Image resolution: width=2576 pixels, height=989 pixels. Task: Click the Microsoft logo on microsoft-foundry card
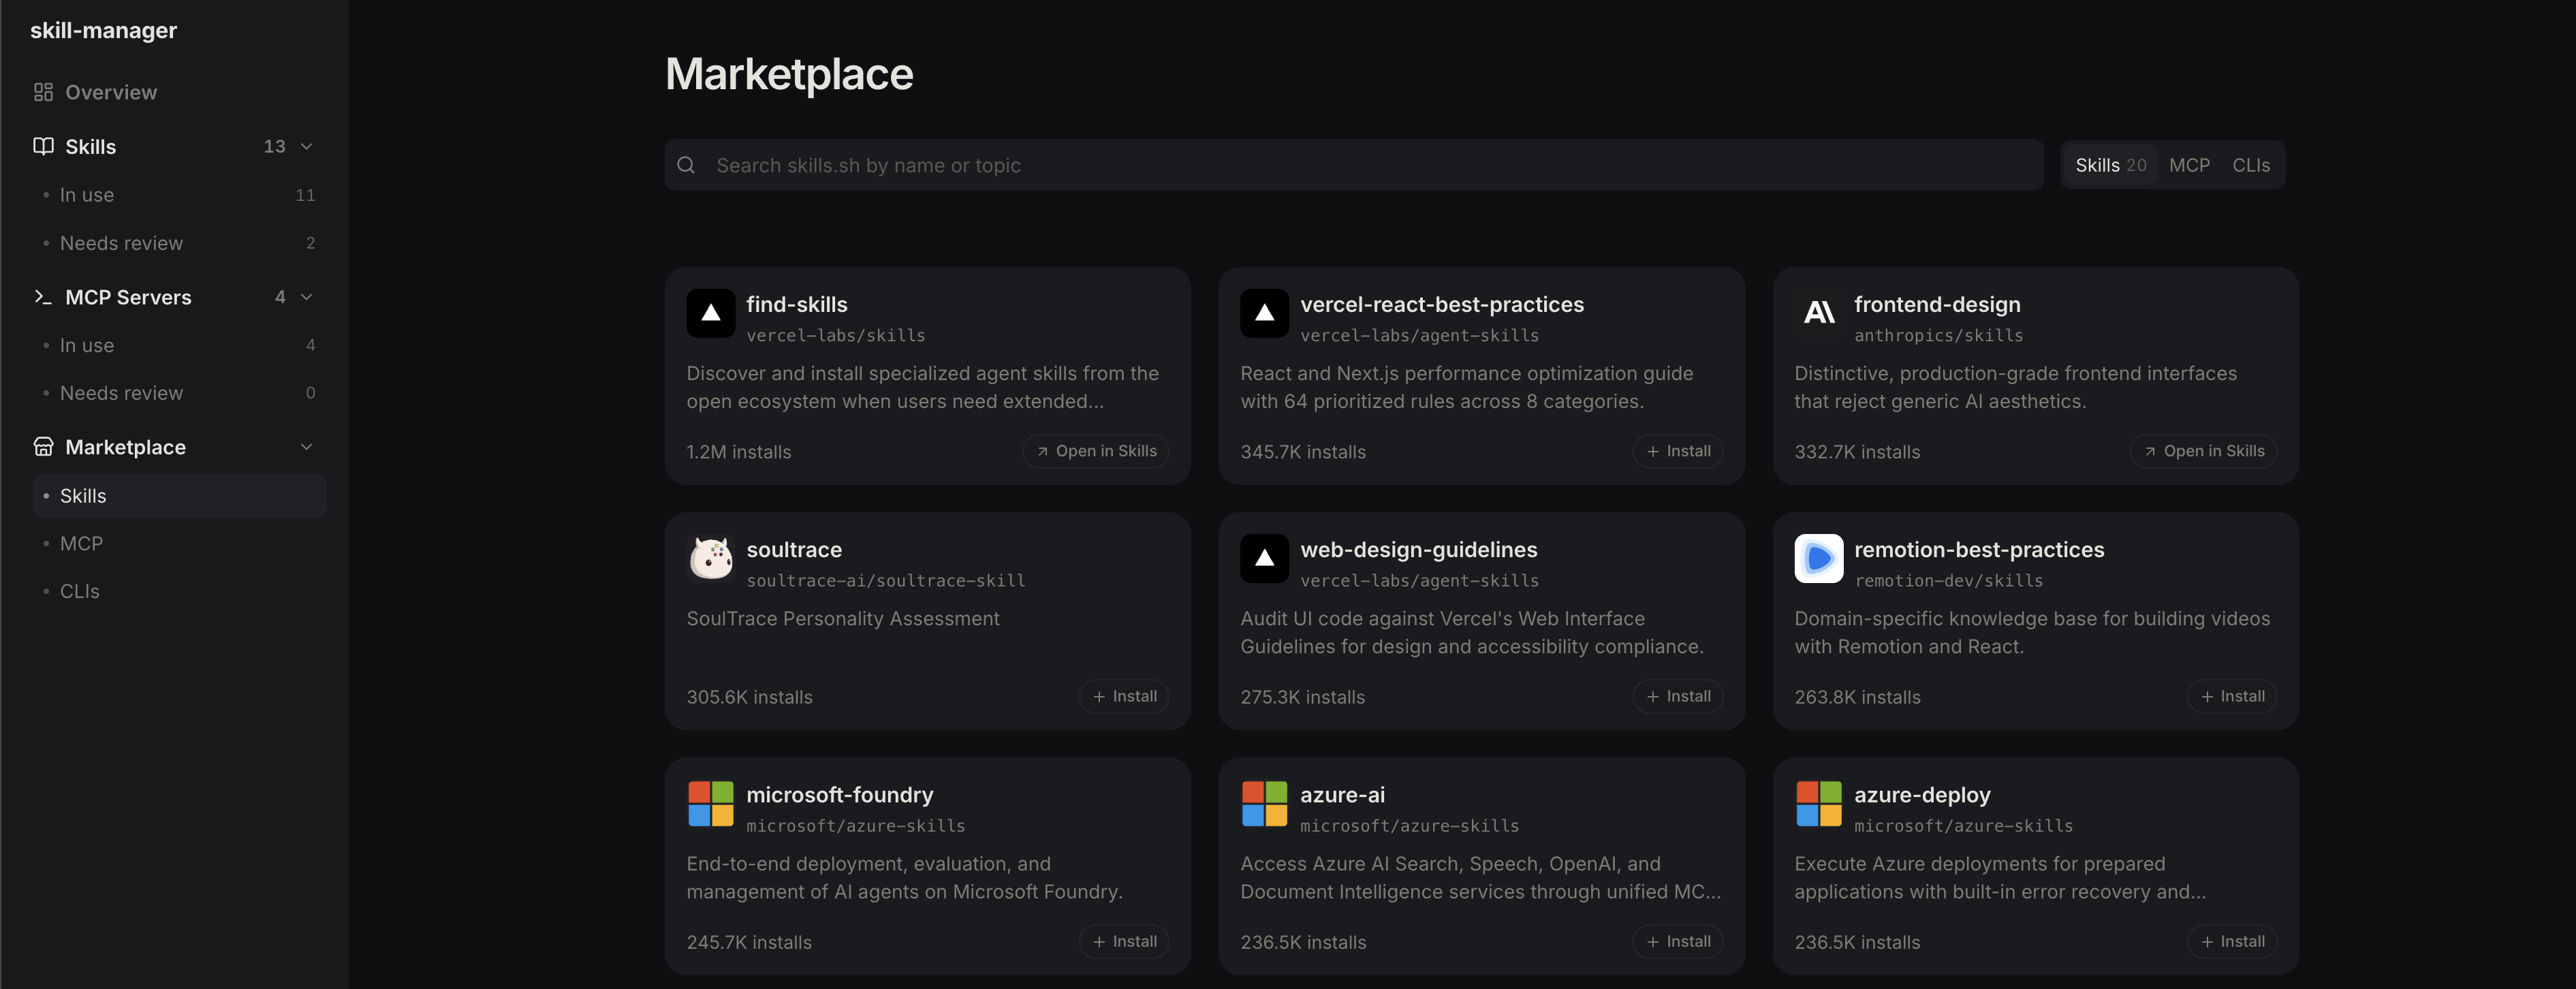[x=710, y=804]
